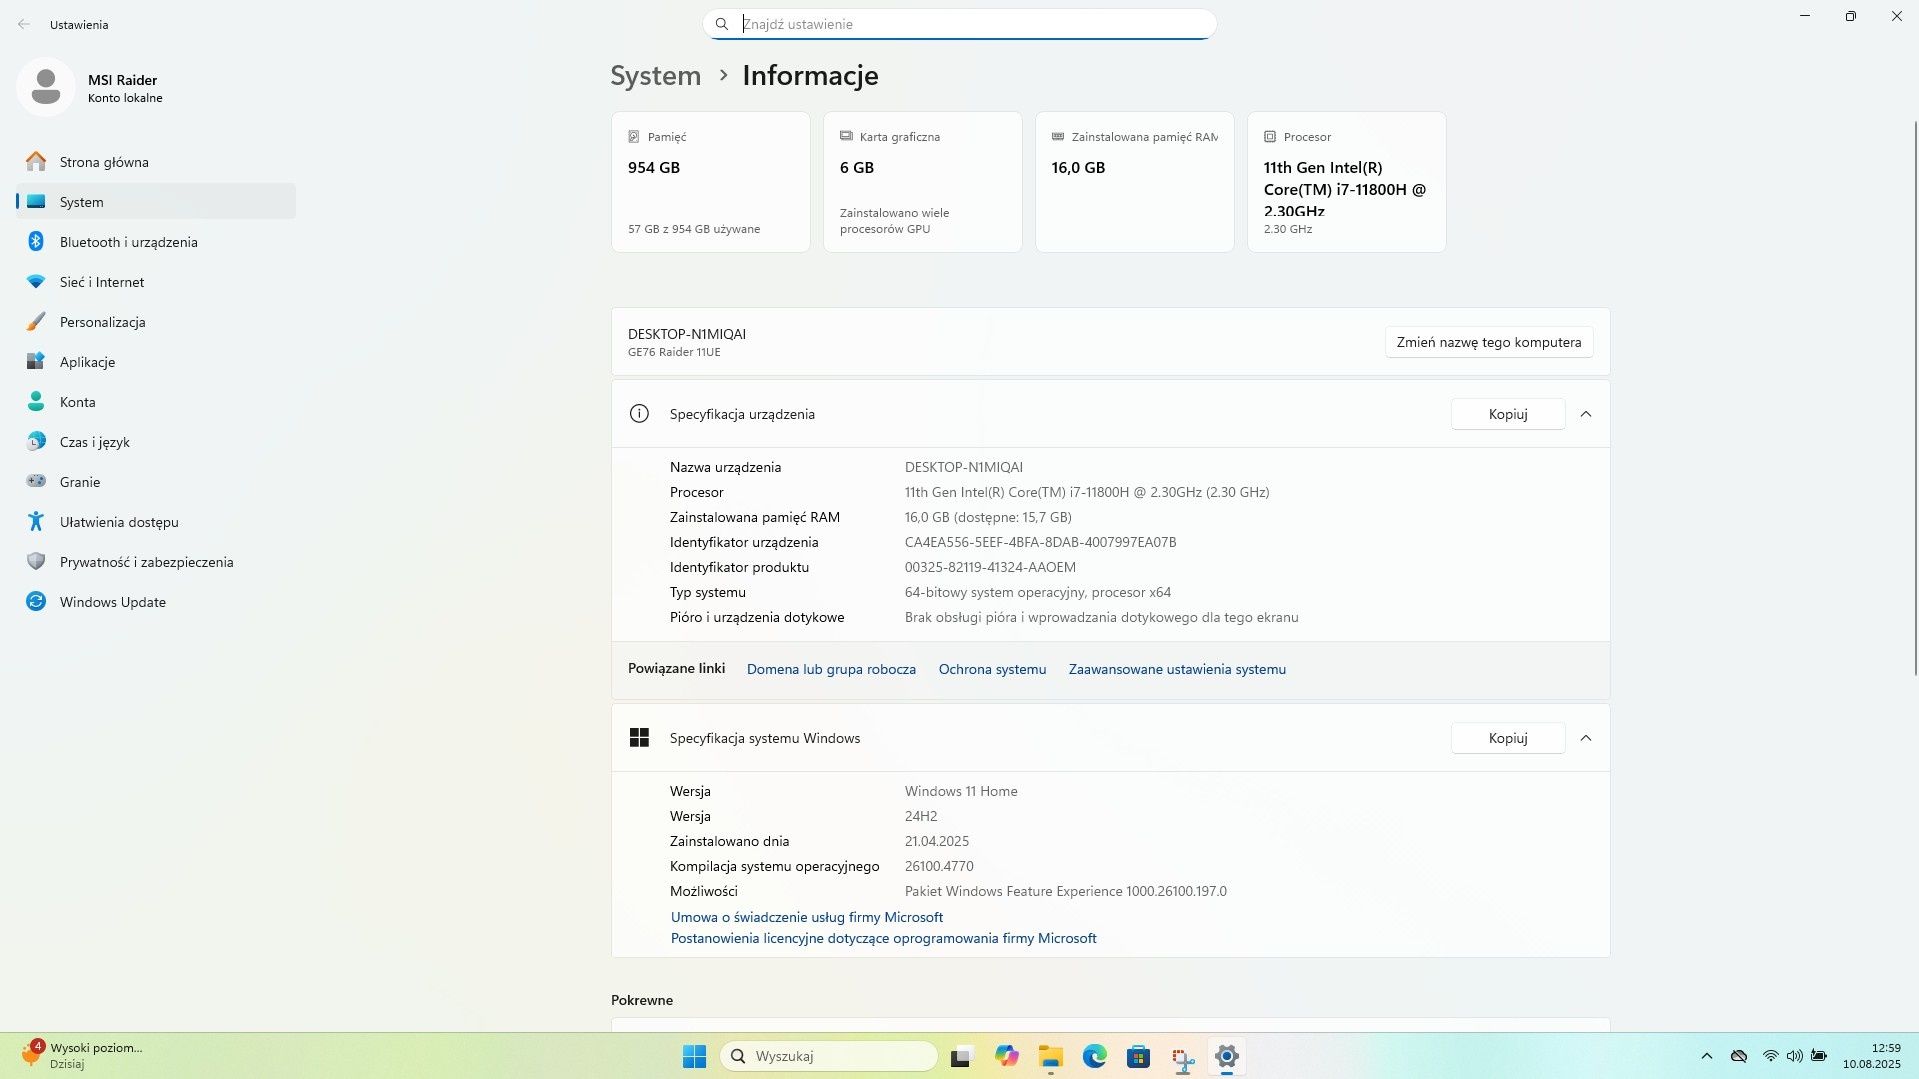The image size is (1919, 1079).
Task: Open the Pamięć 954 GB storage card
Action: 711,182
